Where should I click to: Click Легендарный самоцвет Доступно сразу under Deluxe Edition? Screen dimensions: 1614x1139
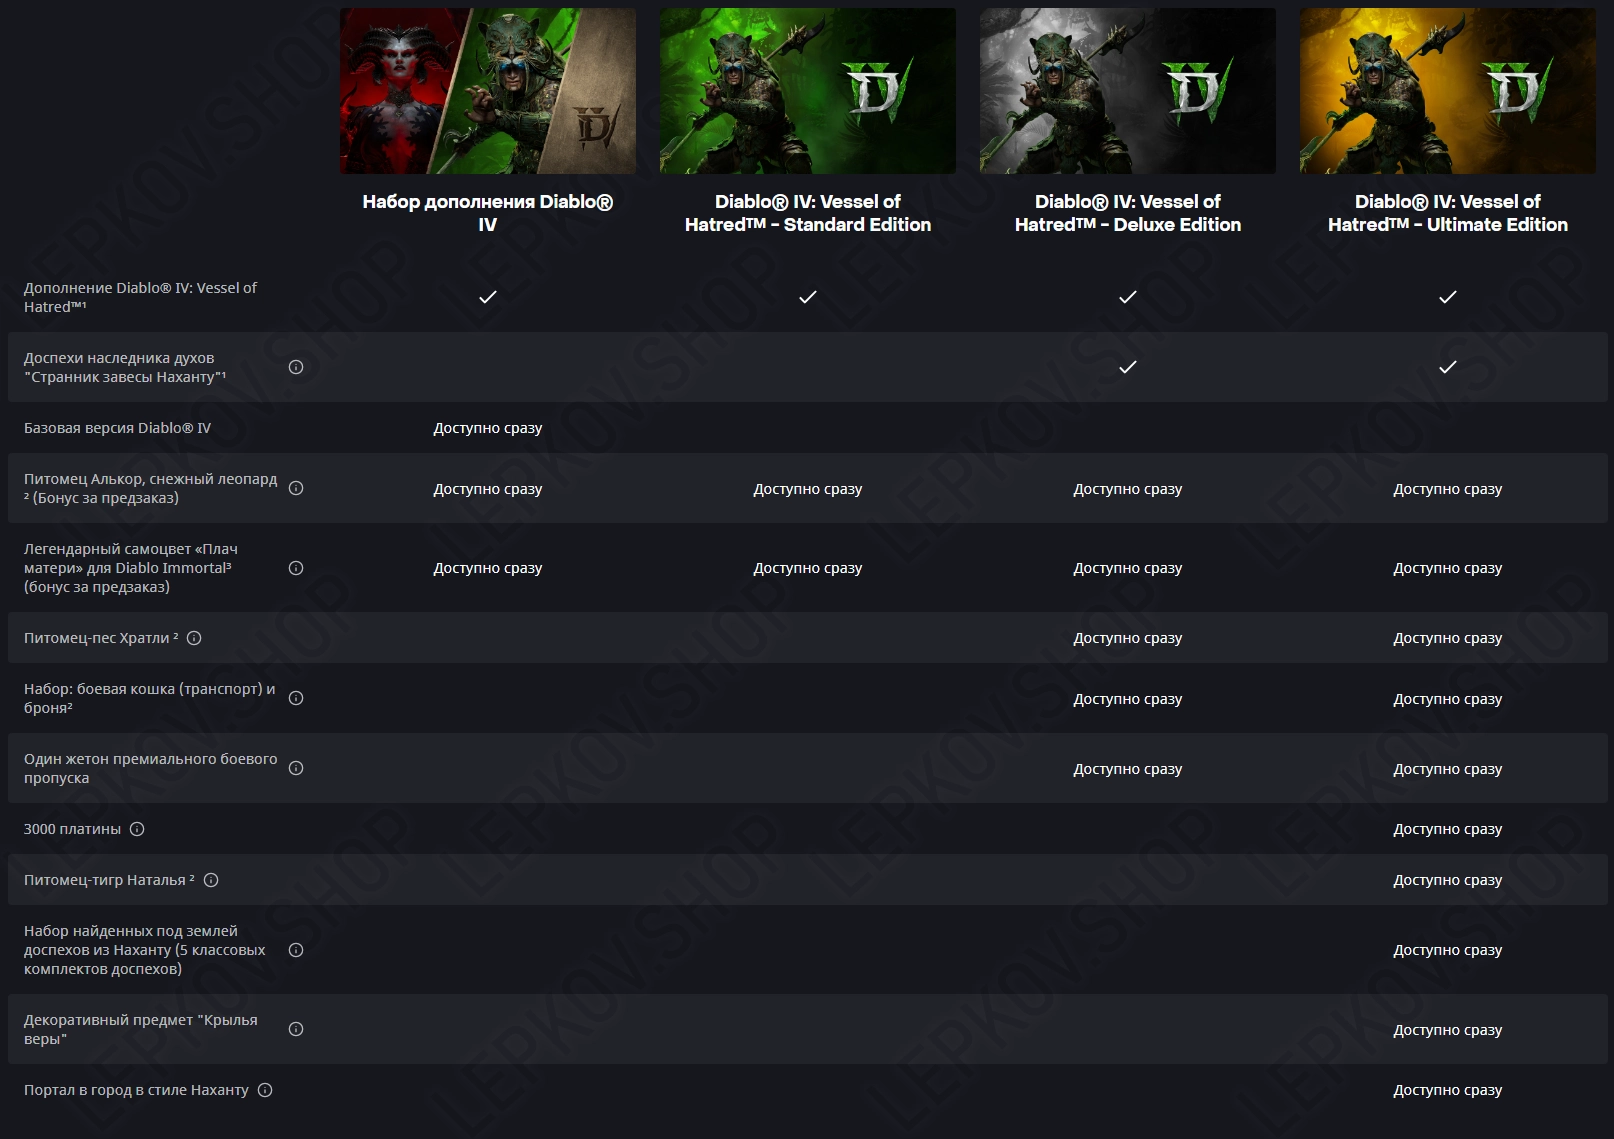click(x=1128, y=568)
